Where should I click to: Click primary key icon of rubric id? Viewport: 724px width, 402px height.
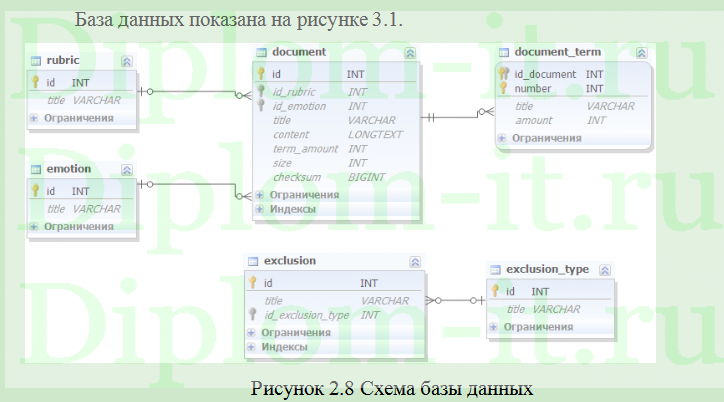click(x=35, y=82)
